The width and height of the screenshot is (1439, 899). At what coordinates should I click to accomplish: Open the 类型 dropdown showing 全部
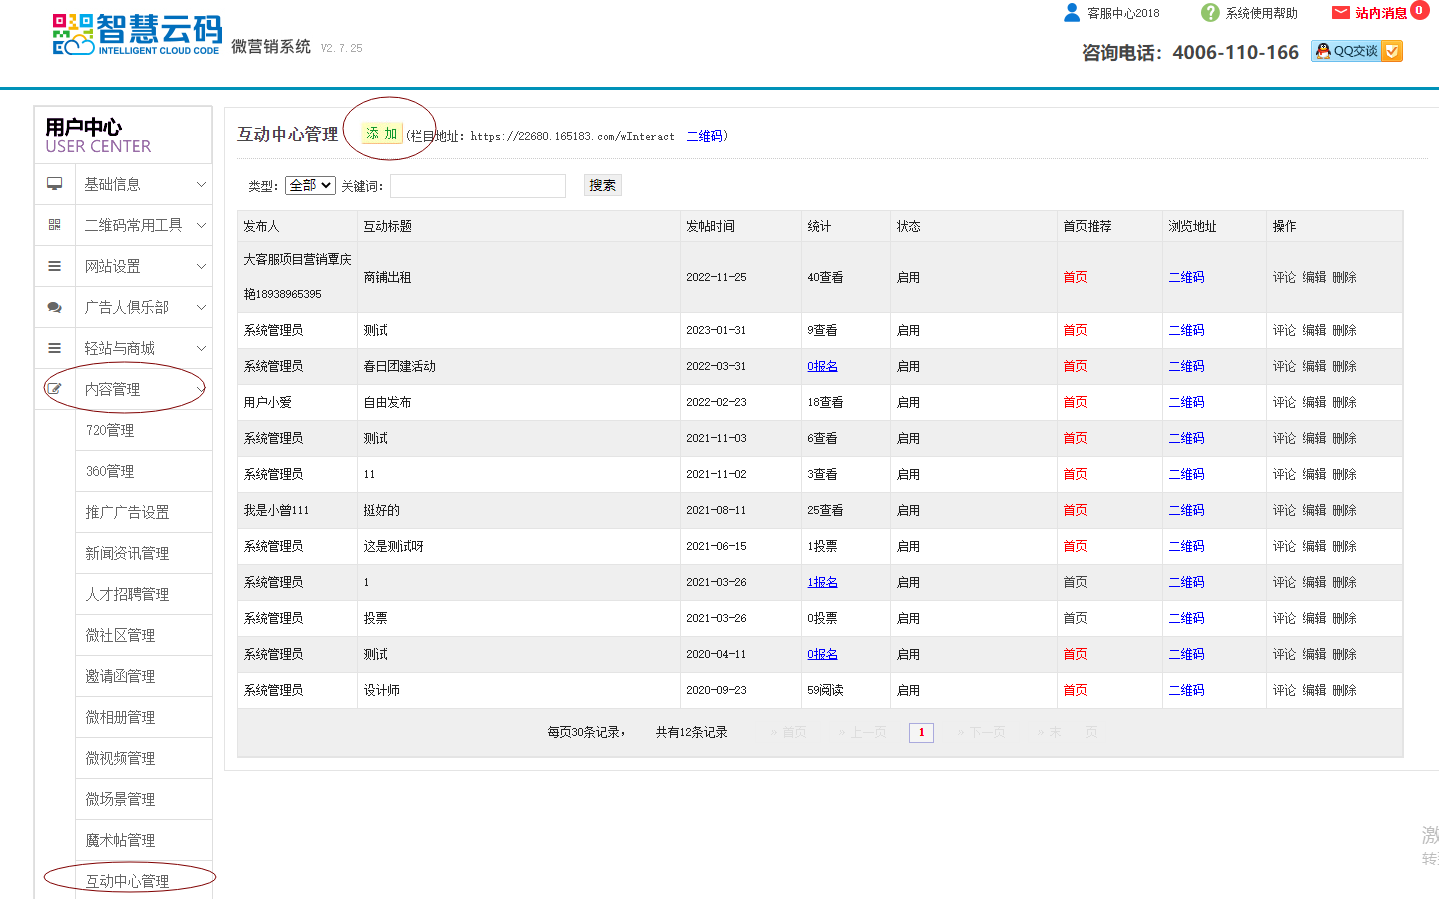[310, 186]
